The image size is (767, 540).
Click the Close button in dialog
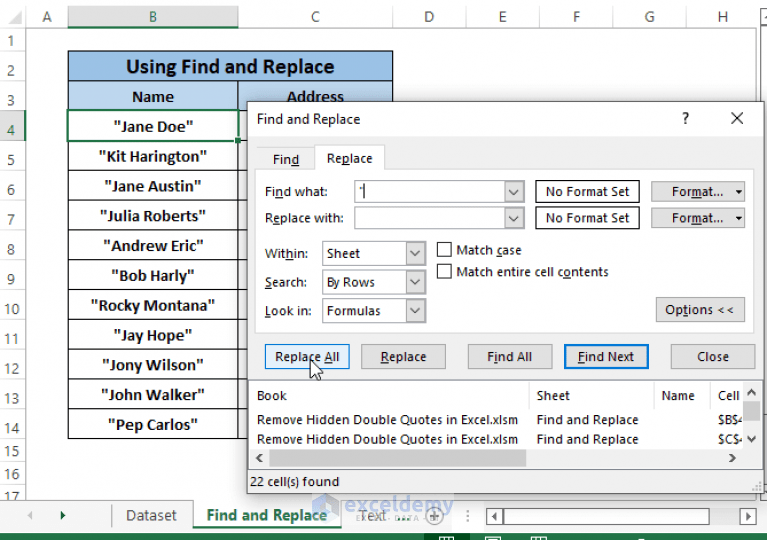(x=713, y=357)
